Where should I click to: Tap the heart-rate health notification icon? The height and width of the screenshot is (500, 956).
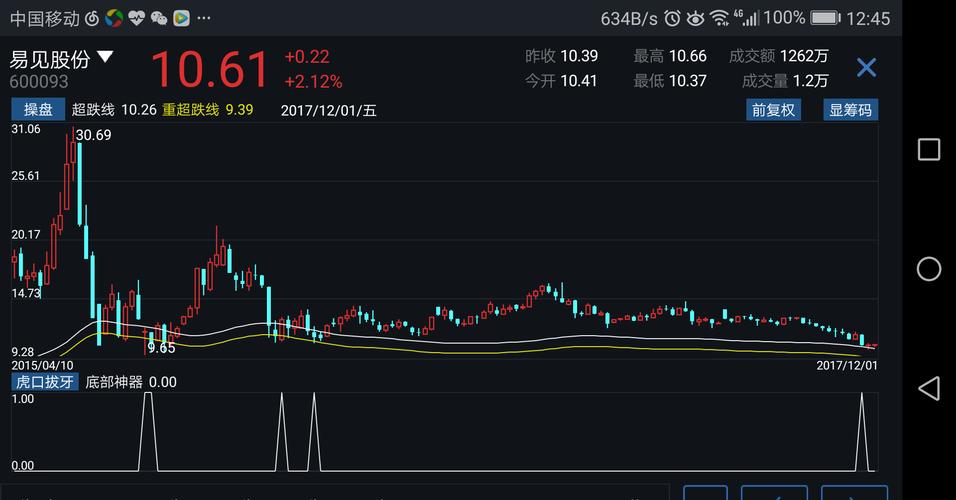137,18
